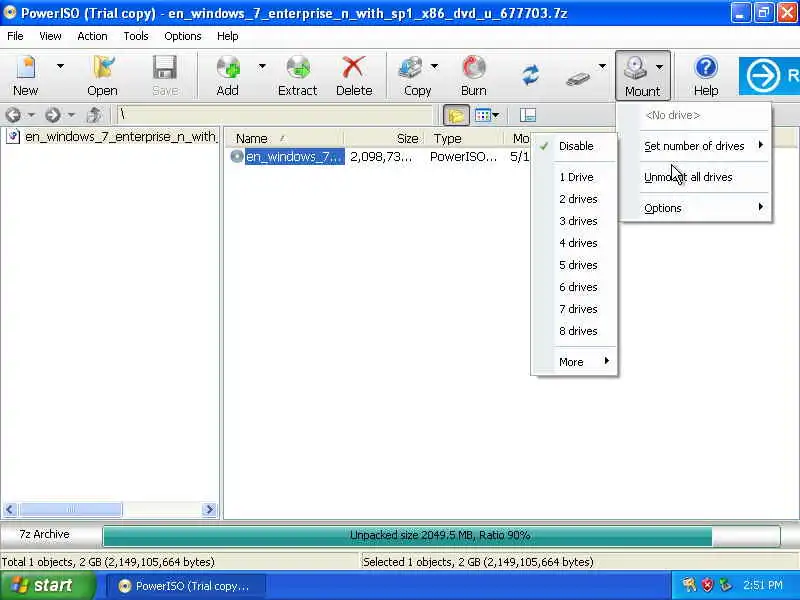Open the Action menu
Viewport: 800px width, 600px height.
(x=92, y=36)
